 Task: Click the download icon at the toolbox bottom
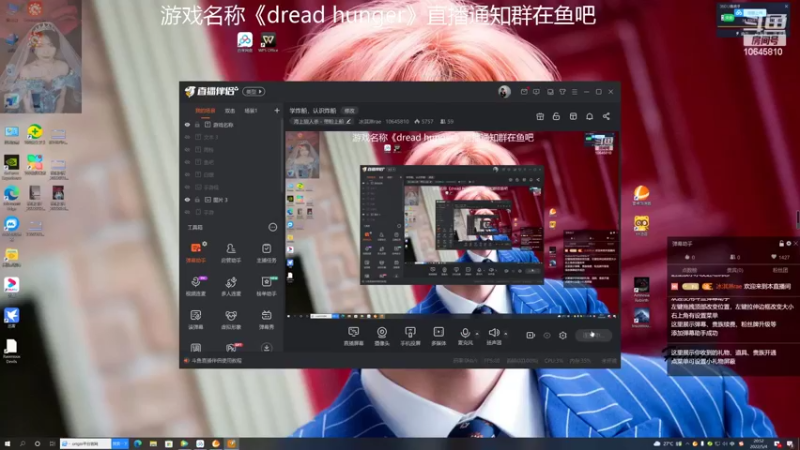[x=266, y=348]
